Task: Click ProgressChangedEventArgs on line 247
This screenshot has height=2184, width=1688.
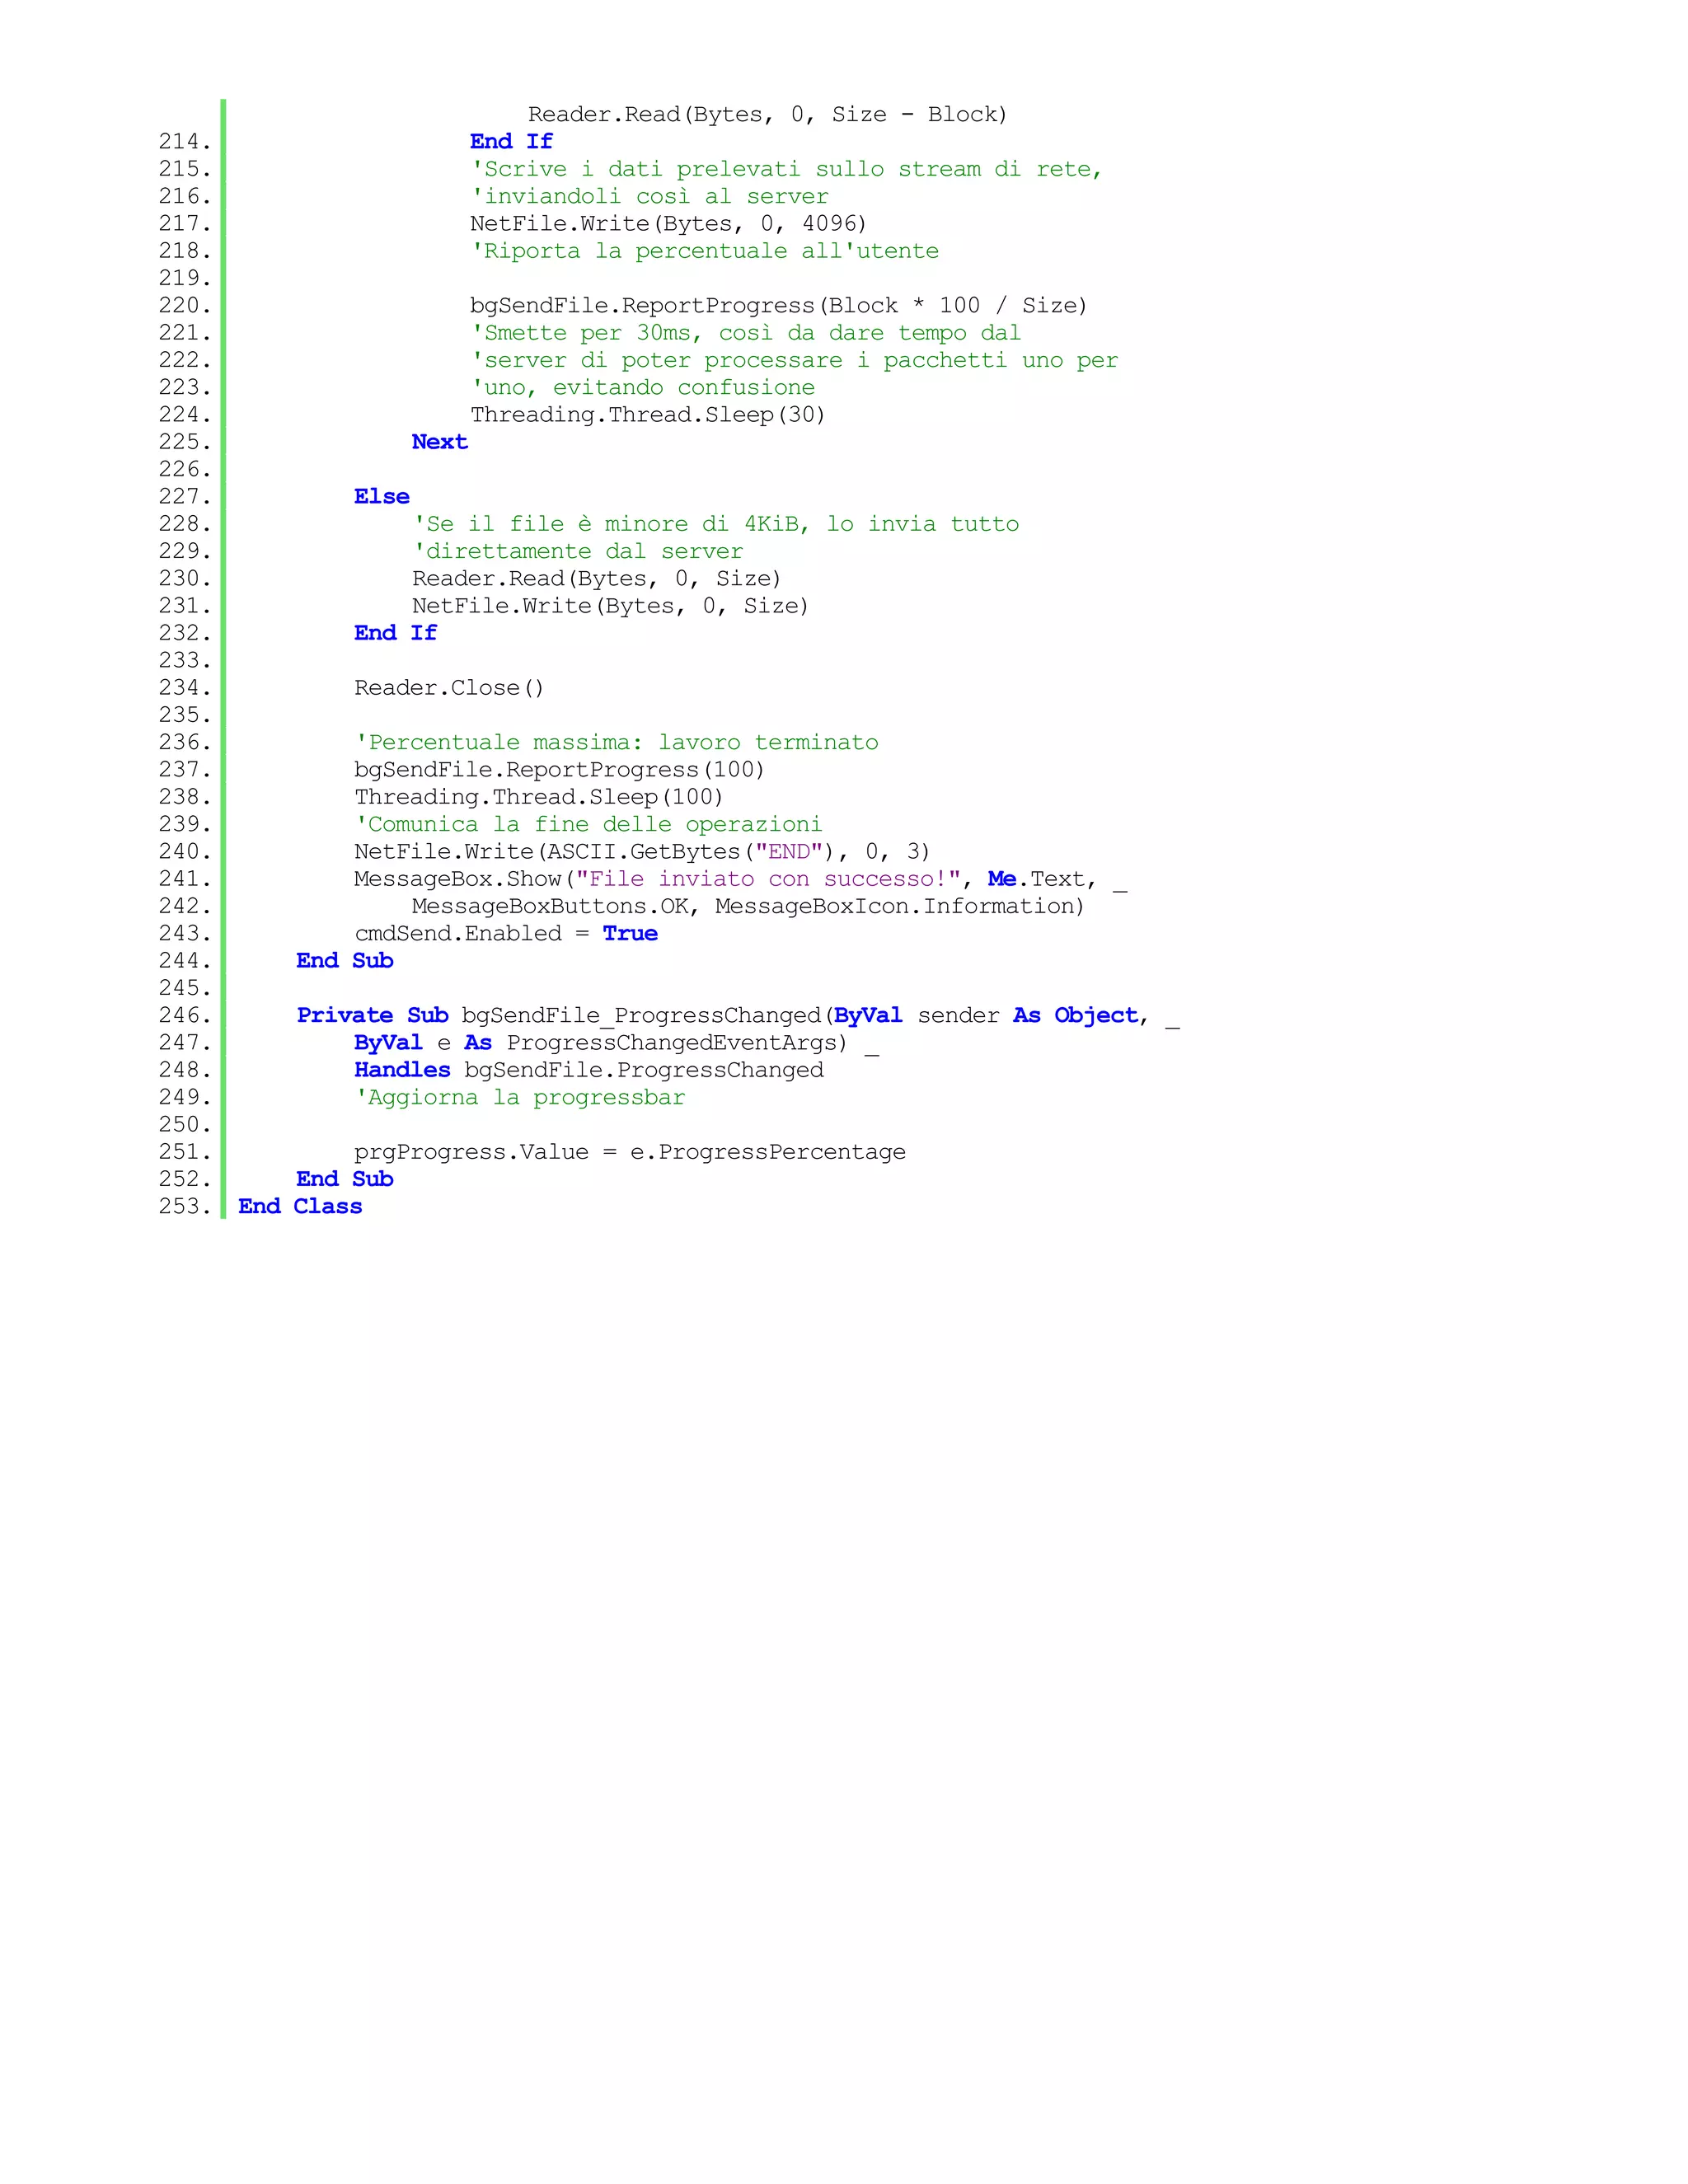Action: point(671,1043)
